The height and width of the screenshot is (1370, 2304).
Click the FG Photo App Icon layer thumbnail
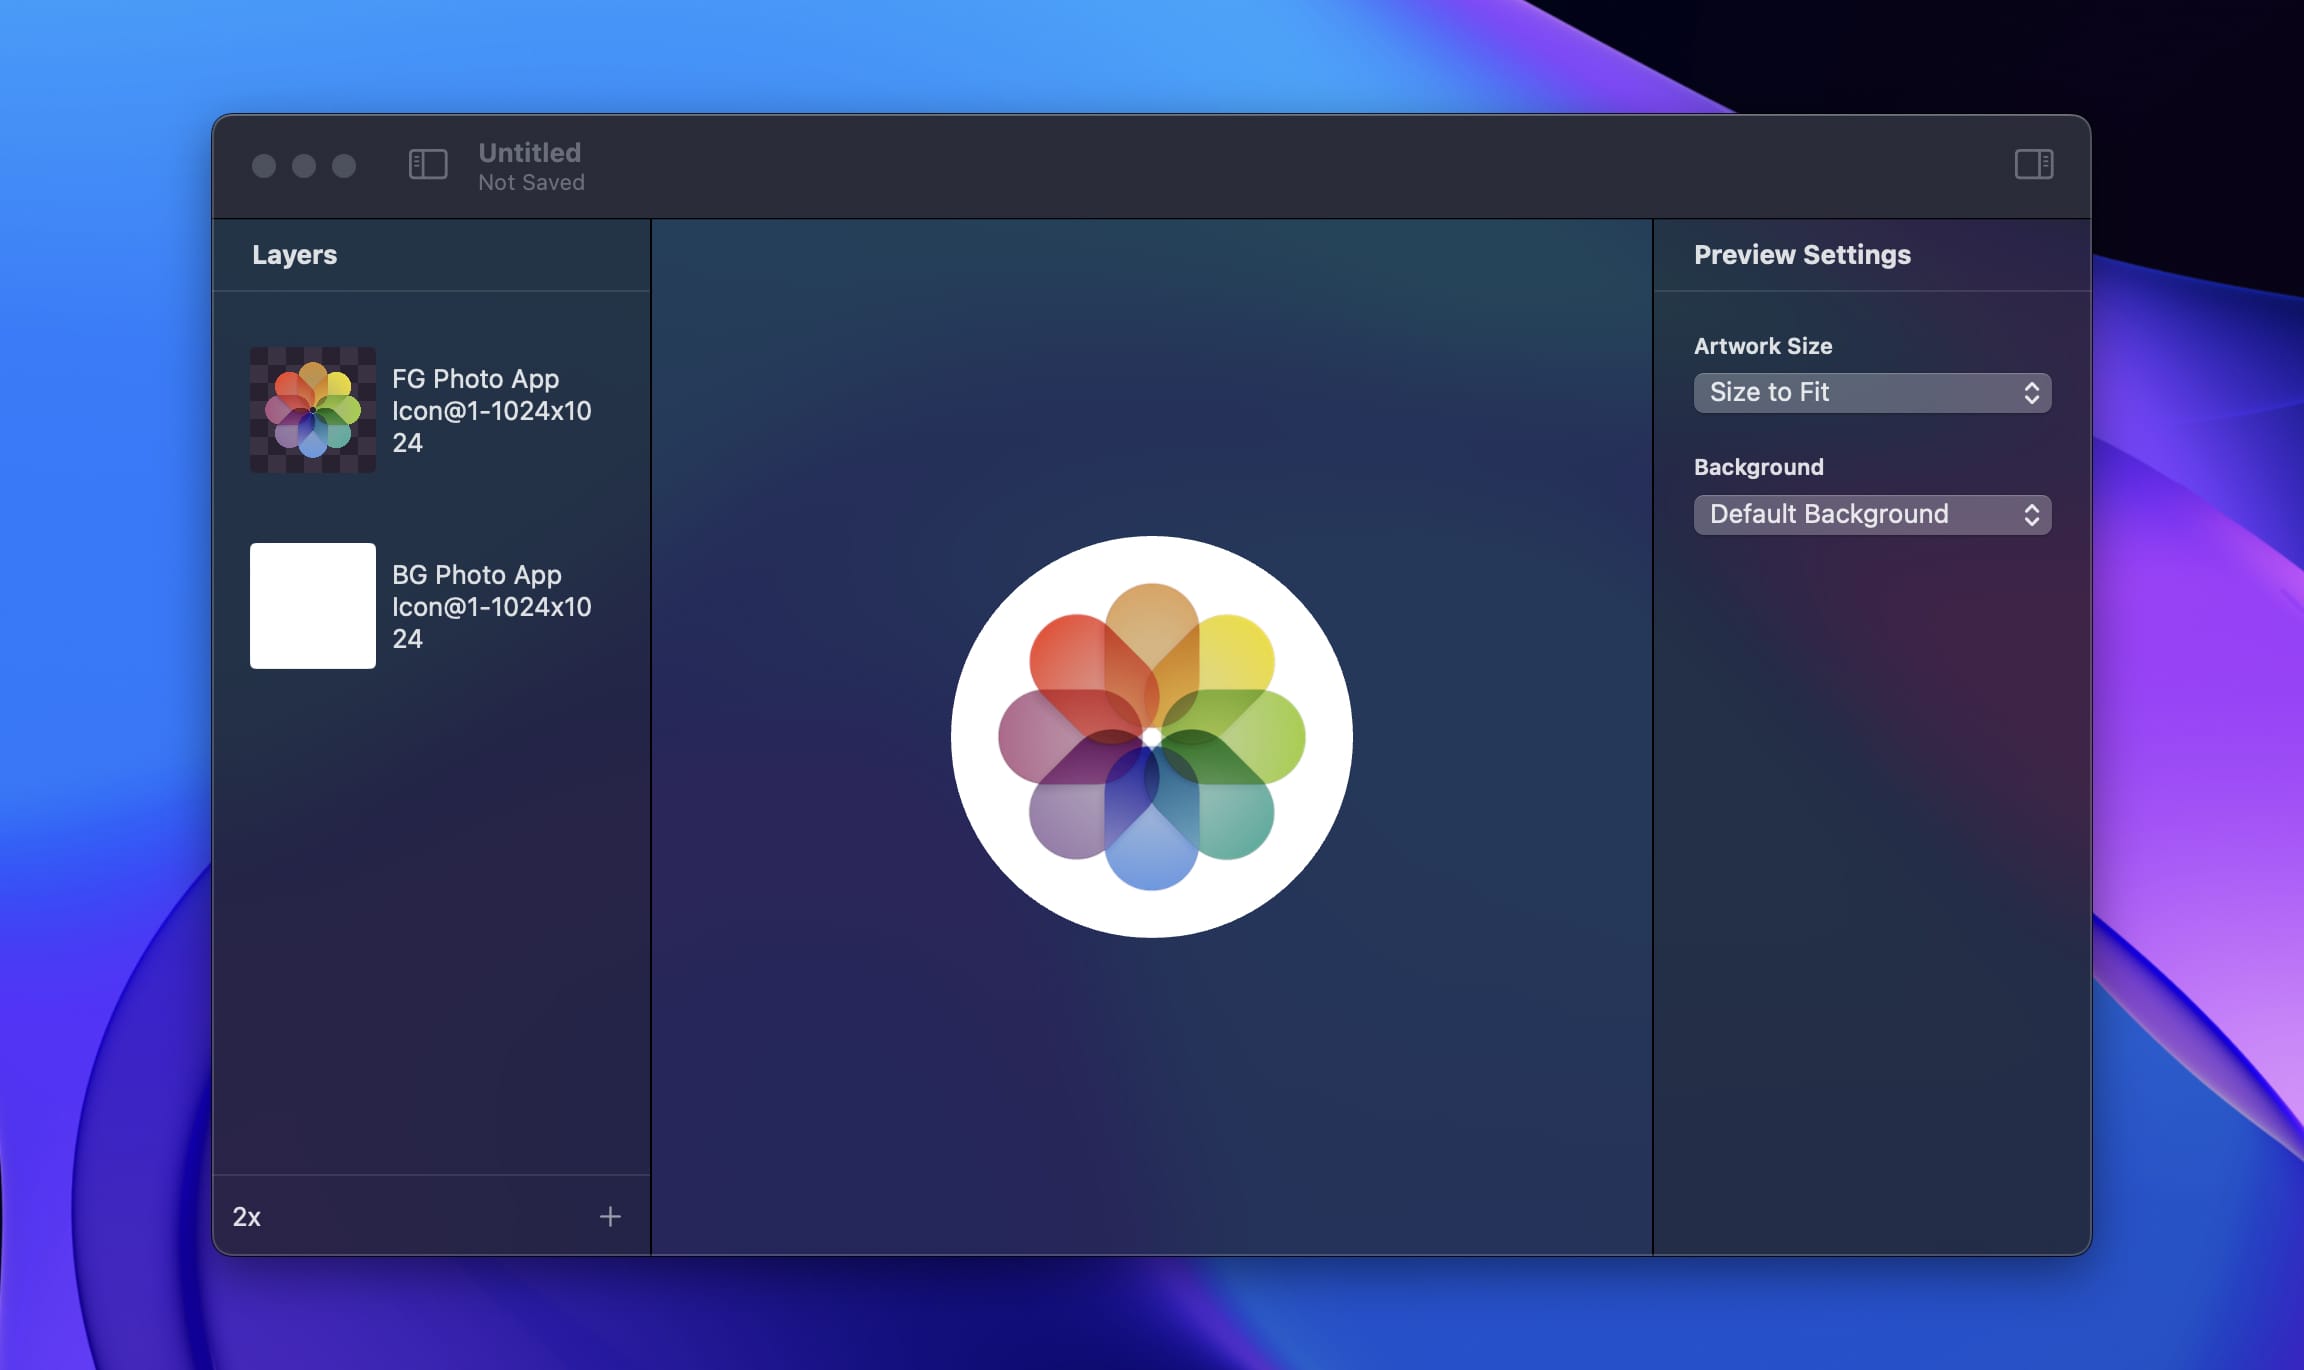point(311,410)
